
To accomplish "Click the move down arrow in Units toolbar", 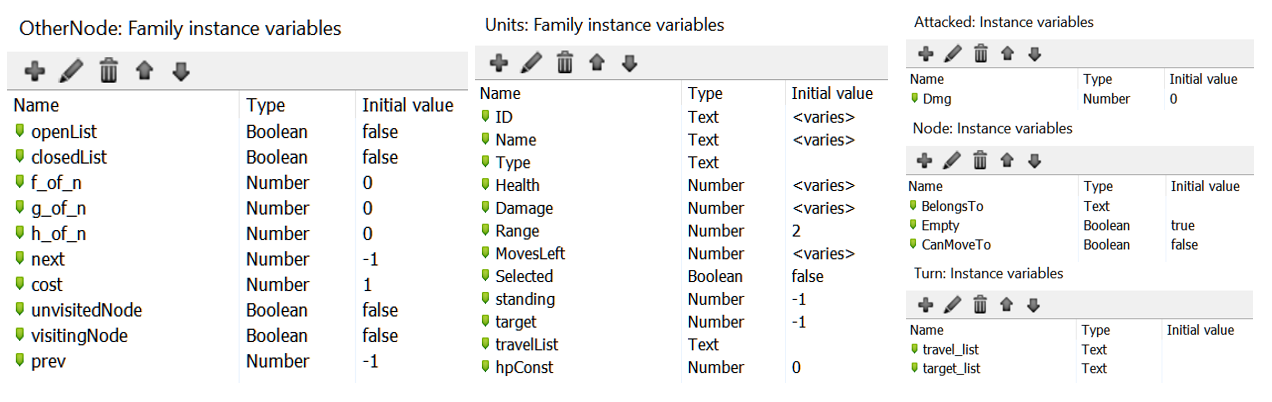I will 629,62.
